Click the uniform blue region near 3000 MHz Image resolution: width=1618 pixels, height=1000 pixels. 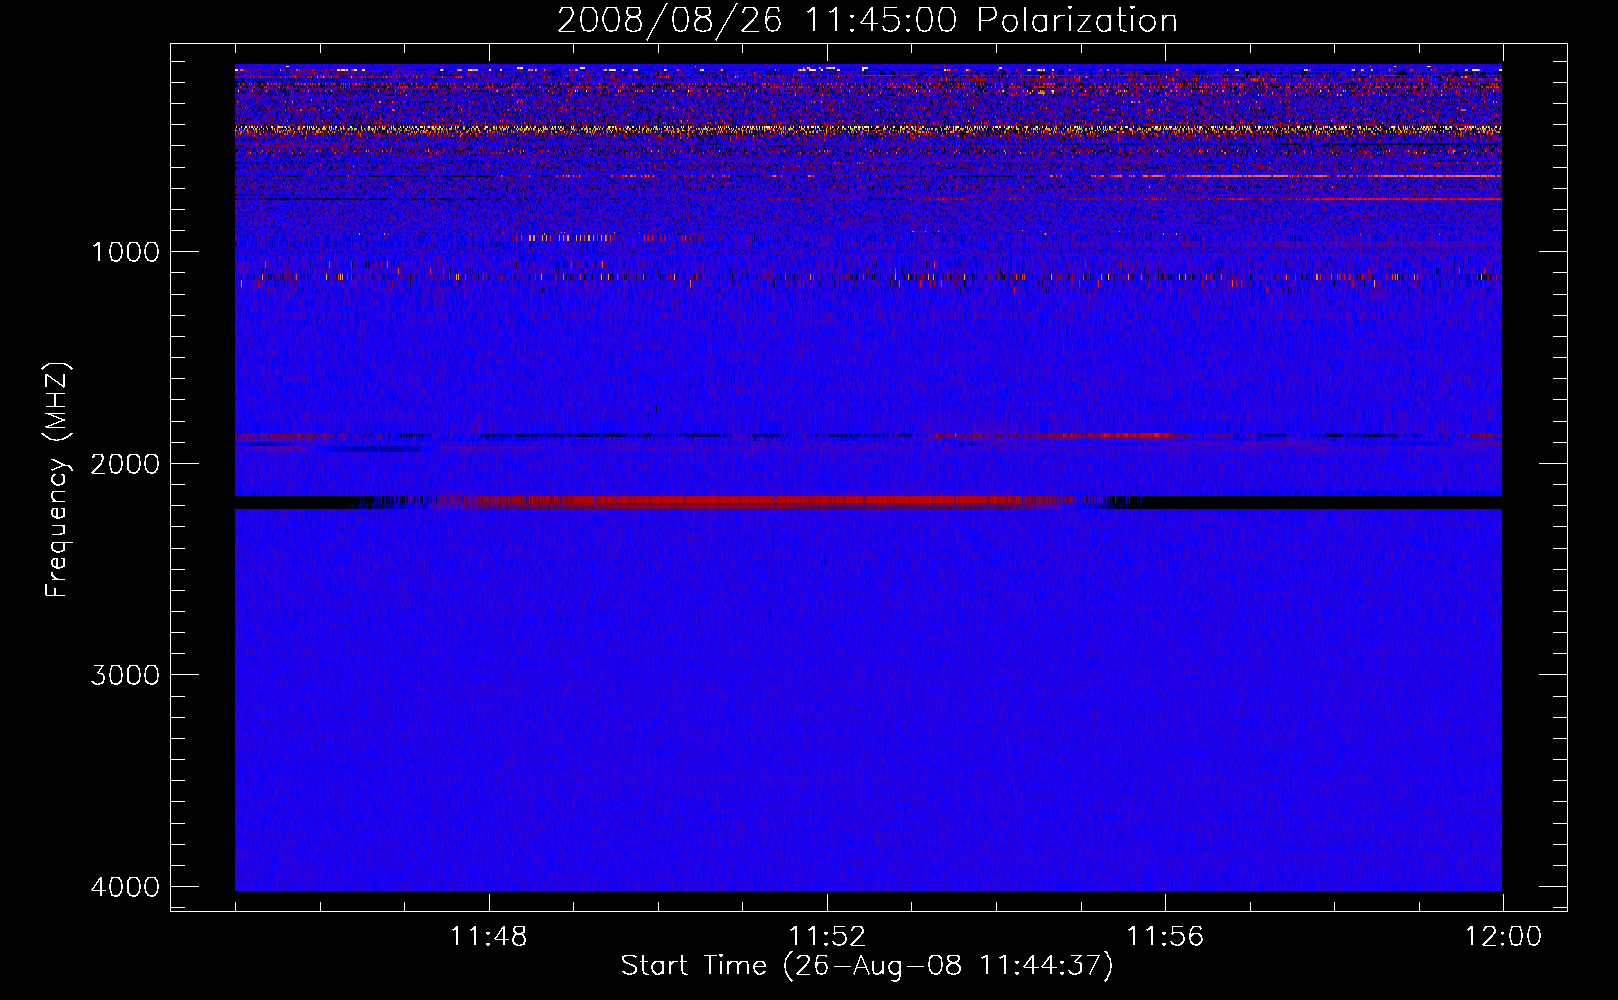[868, 675]
